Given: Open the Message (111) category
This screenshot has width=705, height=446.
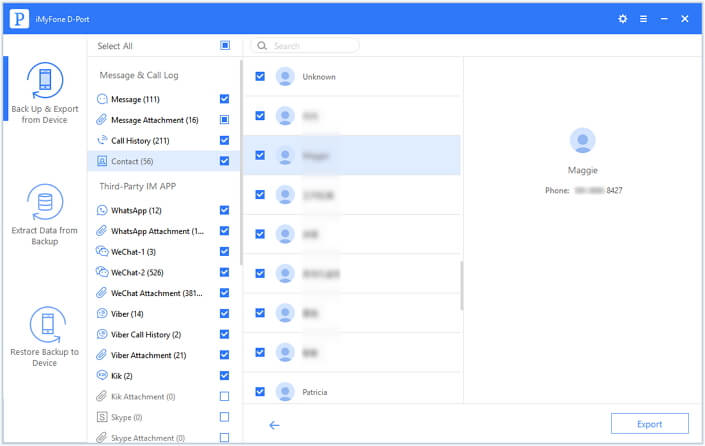Looking at the screenshot, I should (163, 99).
